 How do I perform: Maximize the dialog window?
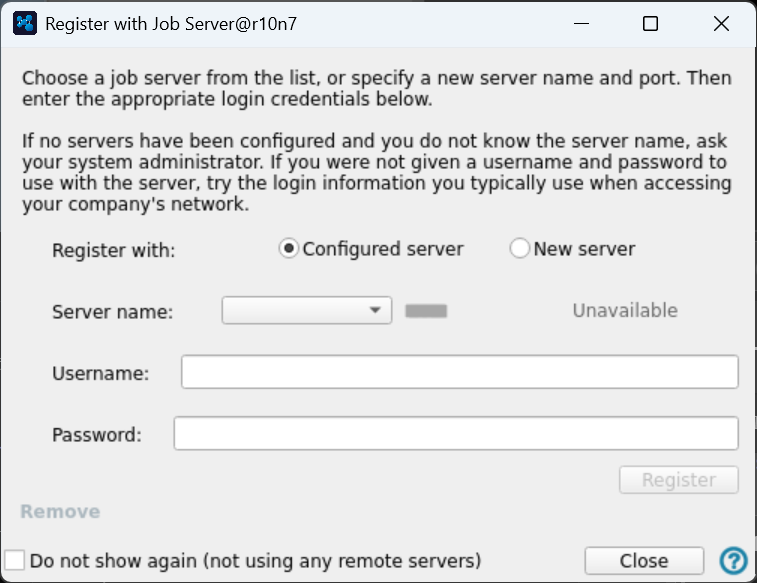[650, 24]
